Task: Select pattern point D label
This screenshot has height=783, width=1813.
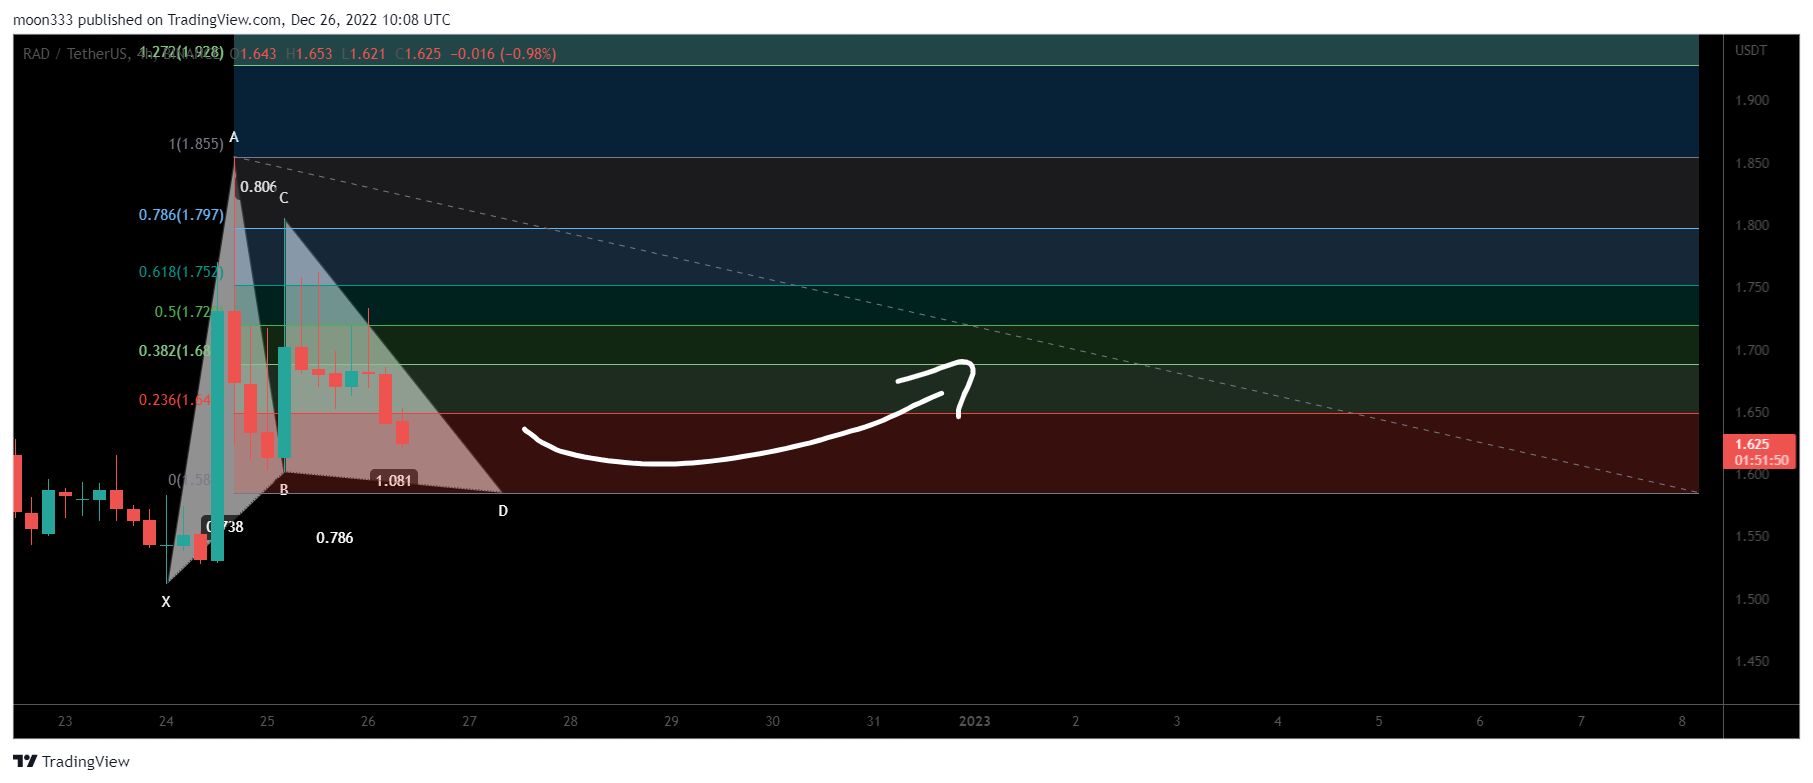Action: pyautogui.click(x=503, y=511)
